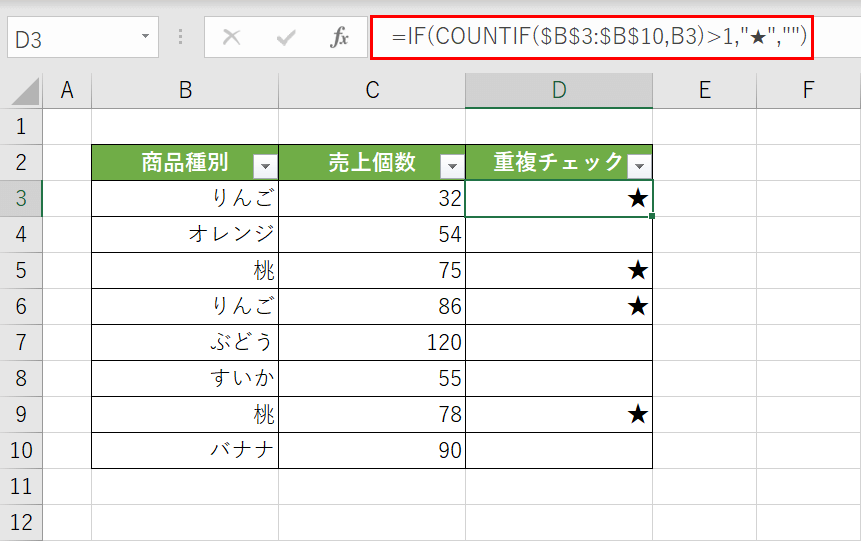The image size is (861, 541).
Task: Click the 売上個数 header cell
Action: (372, 163)
